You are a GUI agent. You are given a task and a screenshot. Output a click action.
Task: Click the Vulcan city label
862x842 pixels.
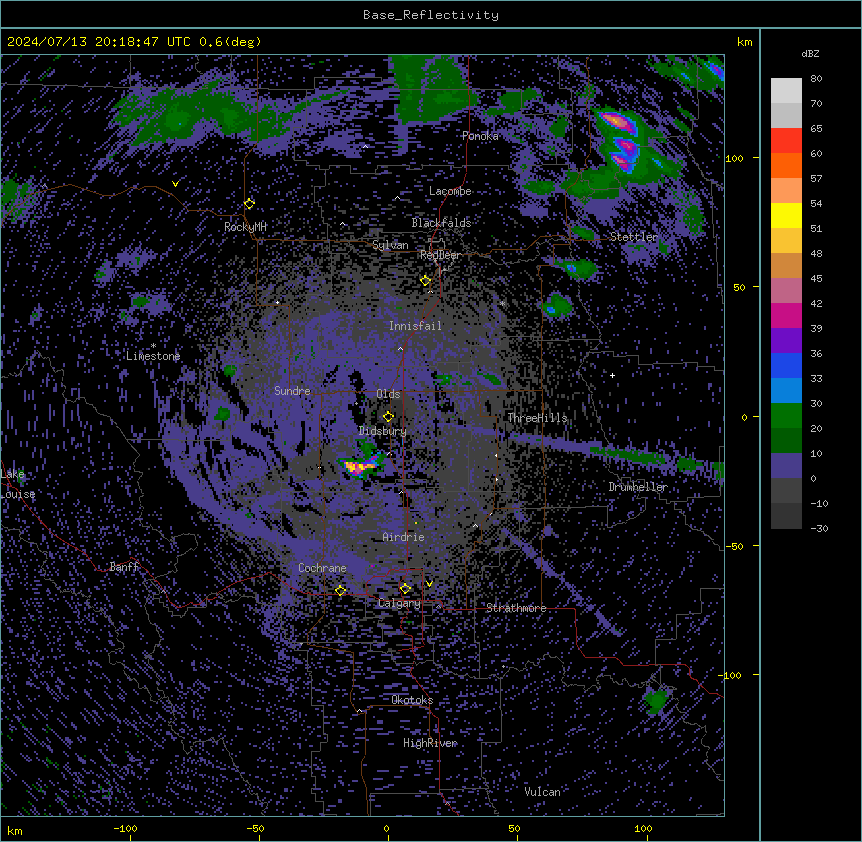[x=542, y=792]
